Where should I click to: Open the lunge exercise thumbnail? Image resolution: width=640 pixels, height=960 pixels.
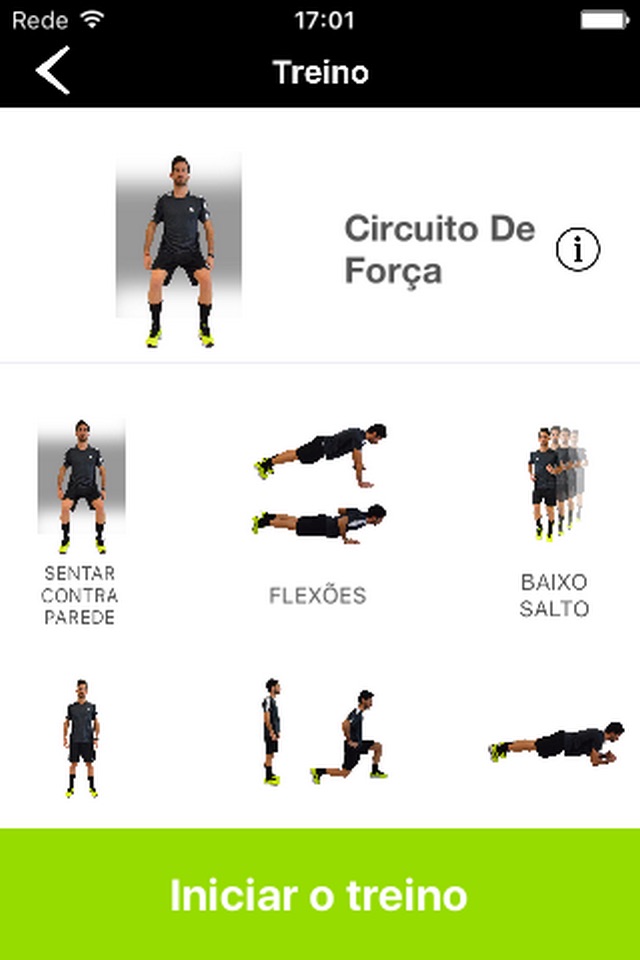coord(320,732)
